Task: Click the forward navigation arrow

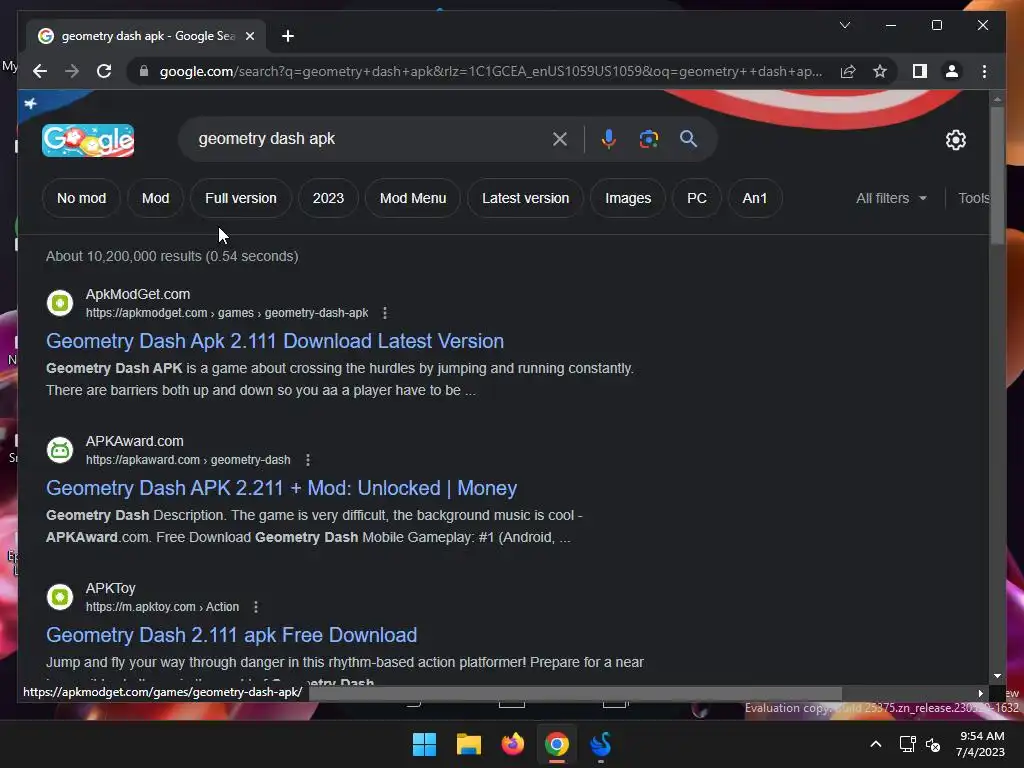Action: pyautogui.click(x=72, y=71)
